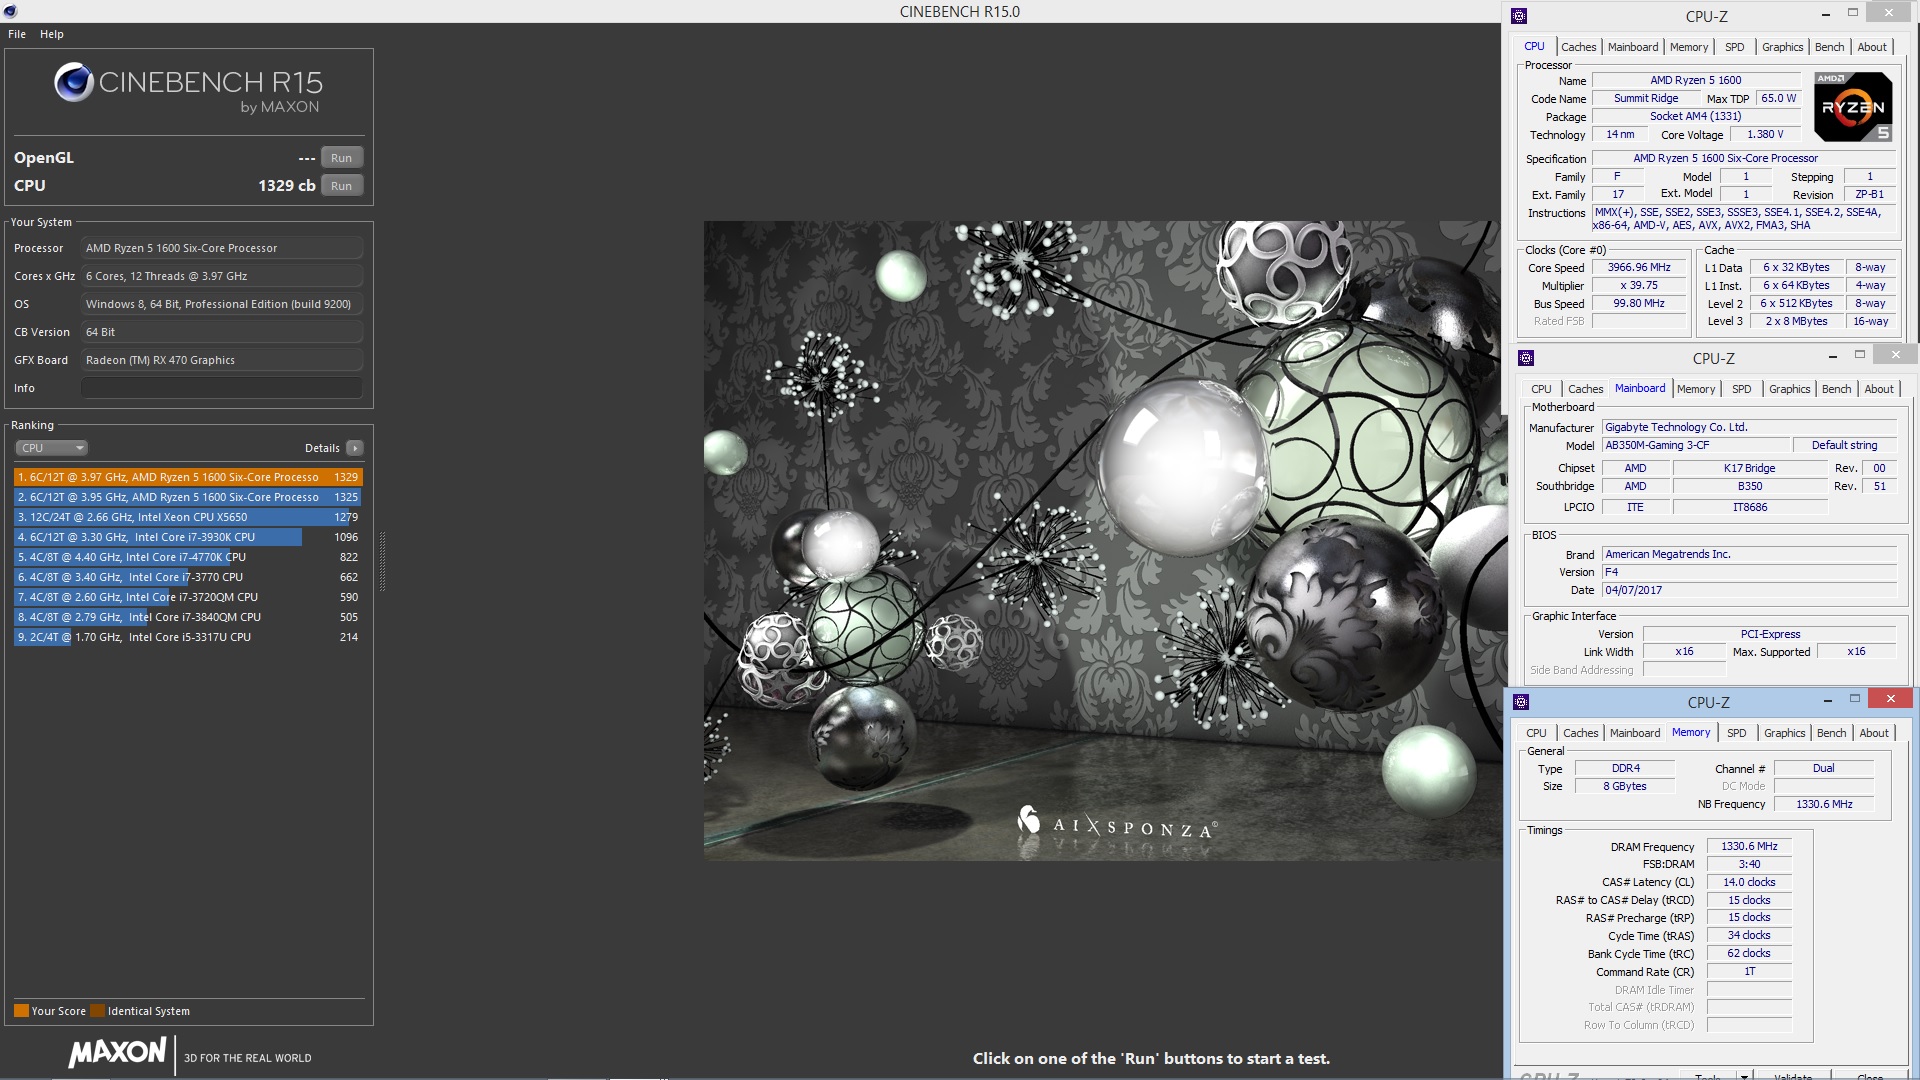Click the DRAM Frequency 1330.6 MHz value

click(x=1749, y=847)
